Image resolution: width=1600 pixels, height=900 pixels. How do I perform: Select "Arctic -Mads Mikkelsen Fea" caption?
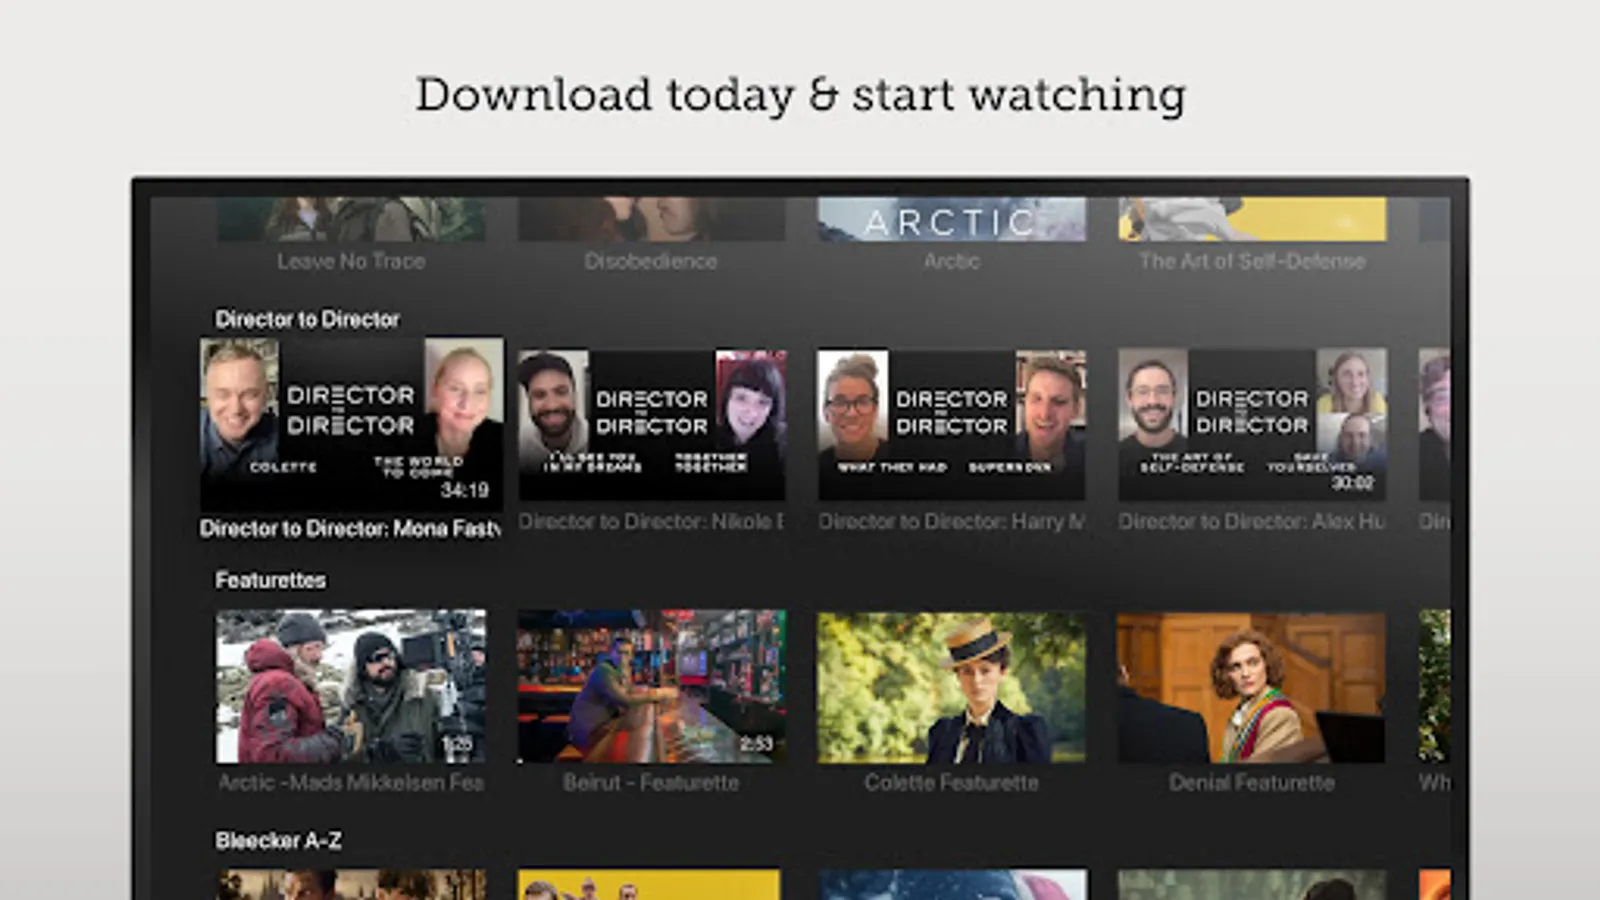coord(351,782)
